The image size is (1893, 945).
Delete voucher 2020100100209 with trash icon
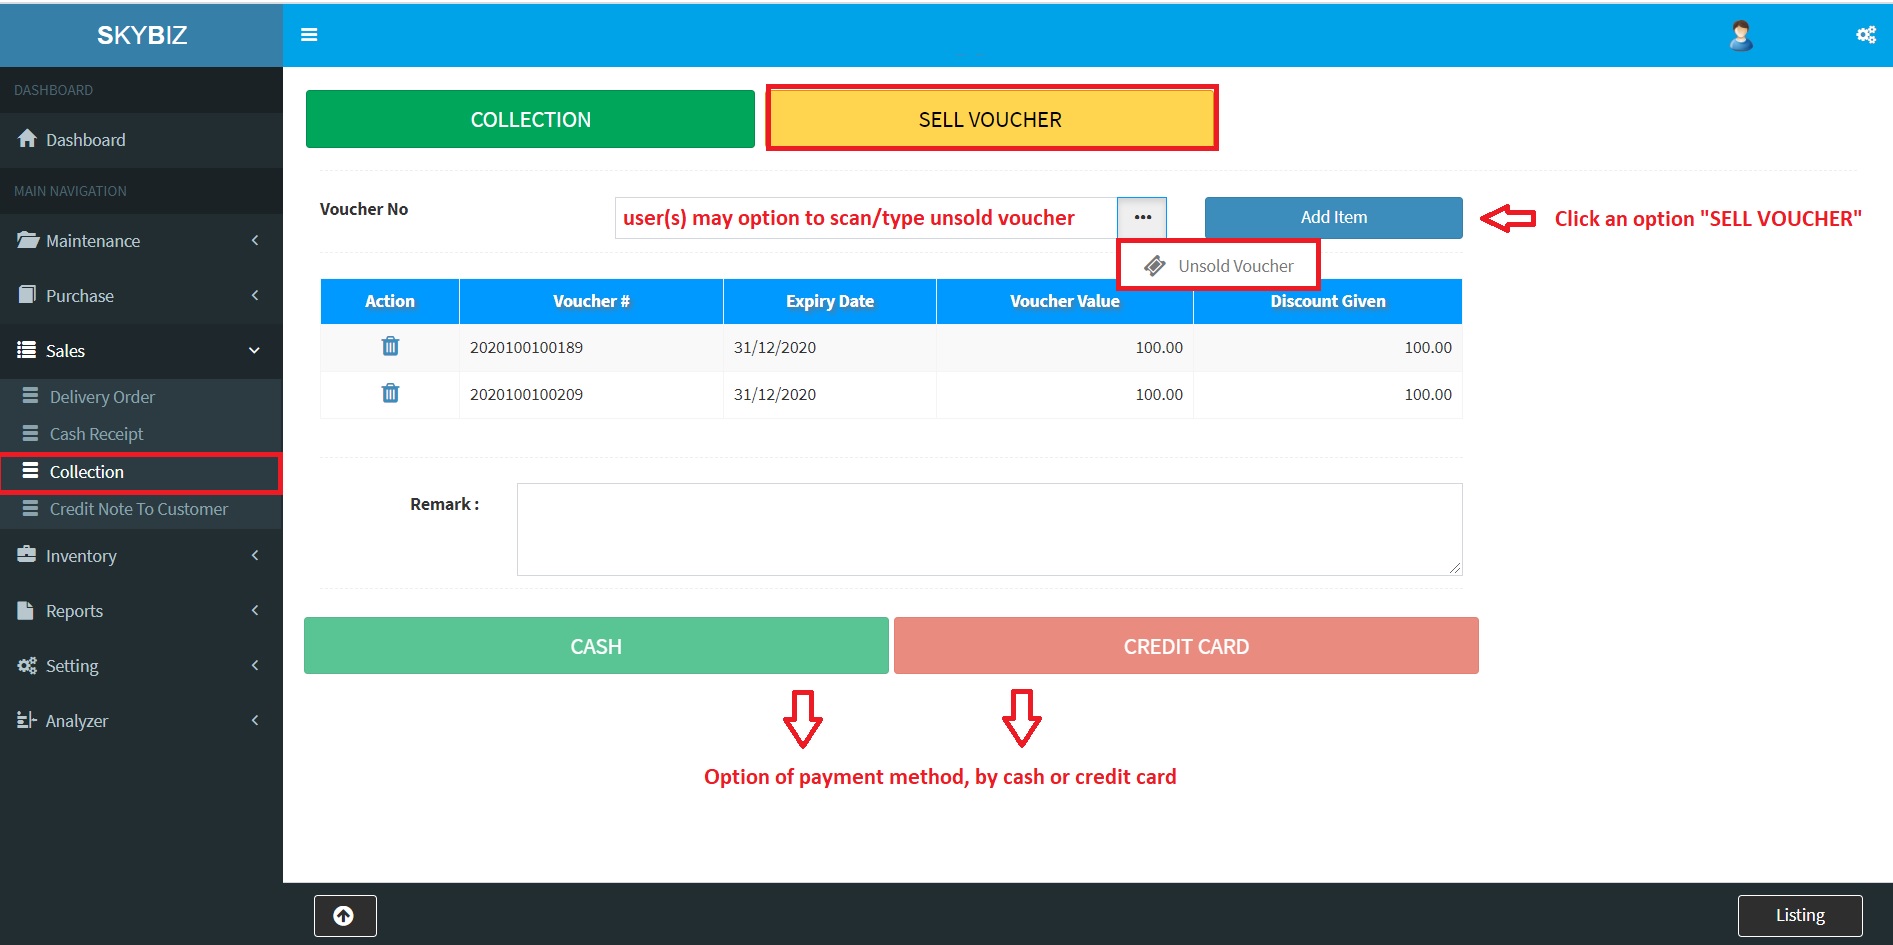[390, 393]
